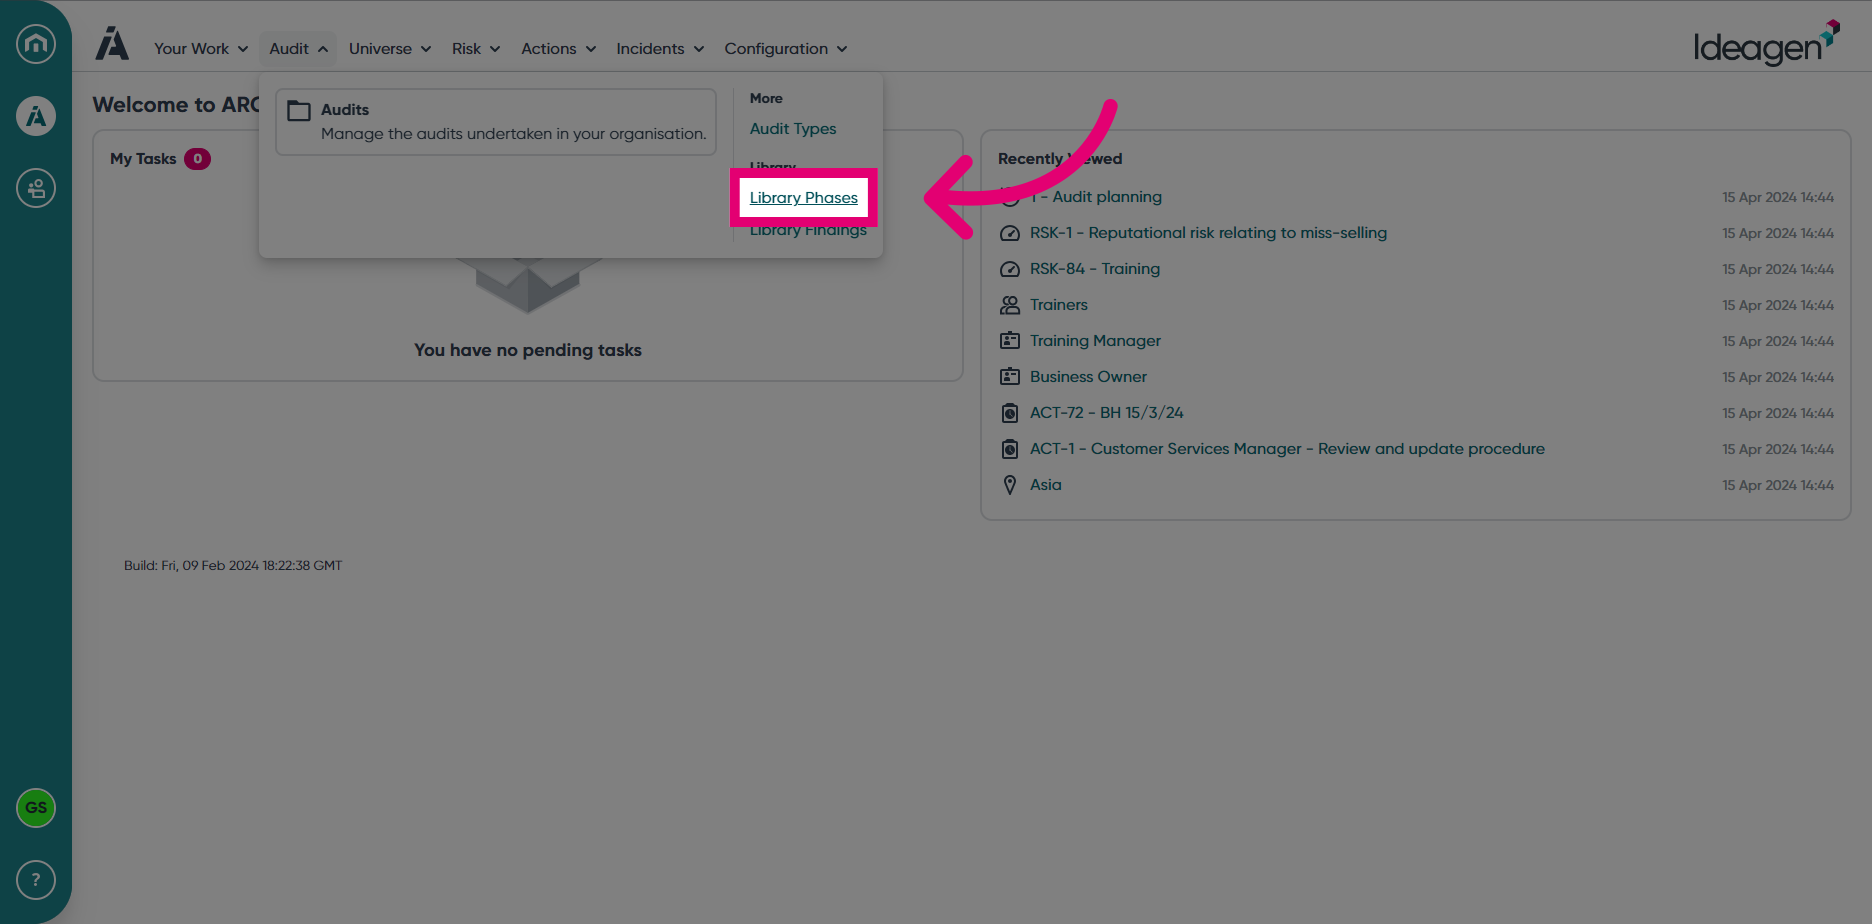The image size is (1872, 924).
Task: Click the location pin icon beside Asia
Action: point(1010,485)
